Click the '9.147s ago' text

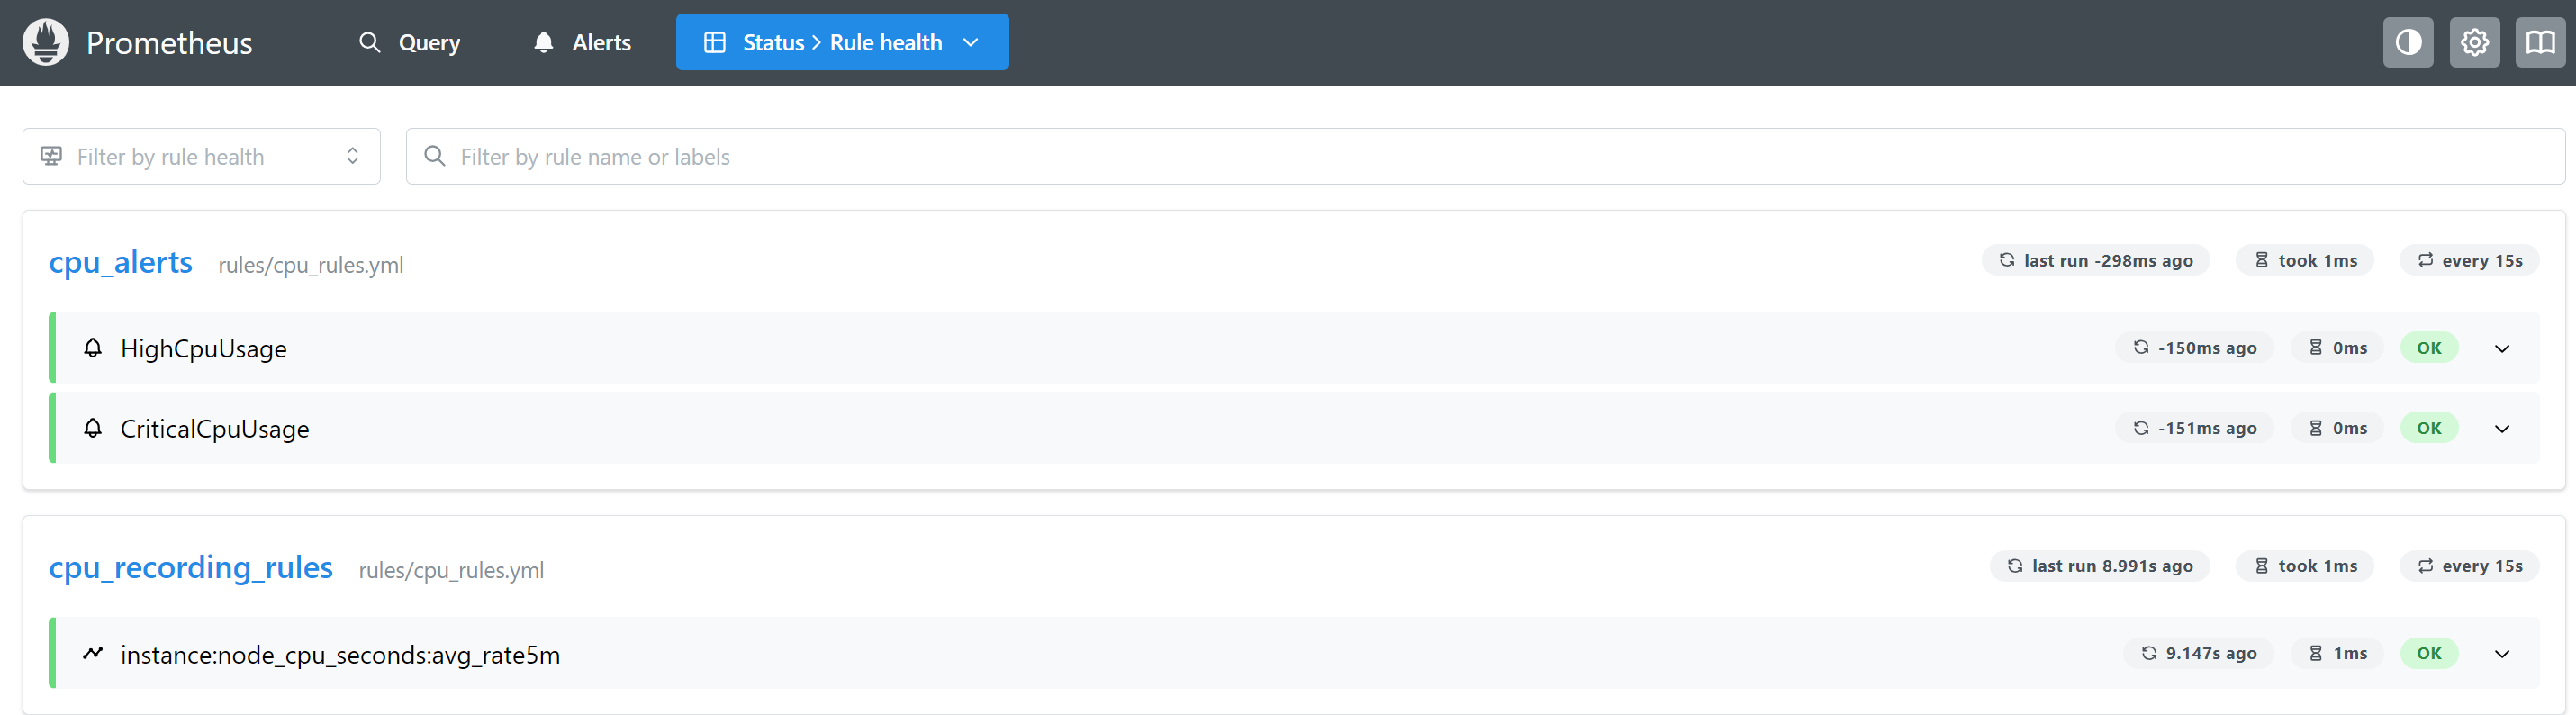point(2211,652)
